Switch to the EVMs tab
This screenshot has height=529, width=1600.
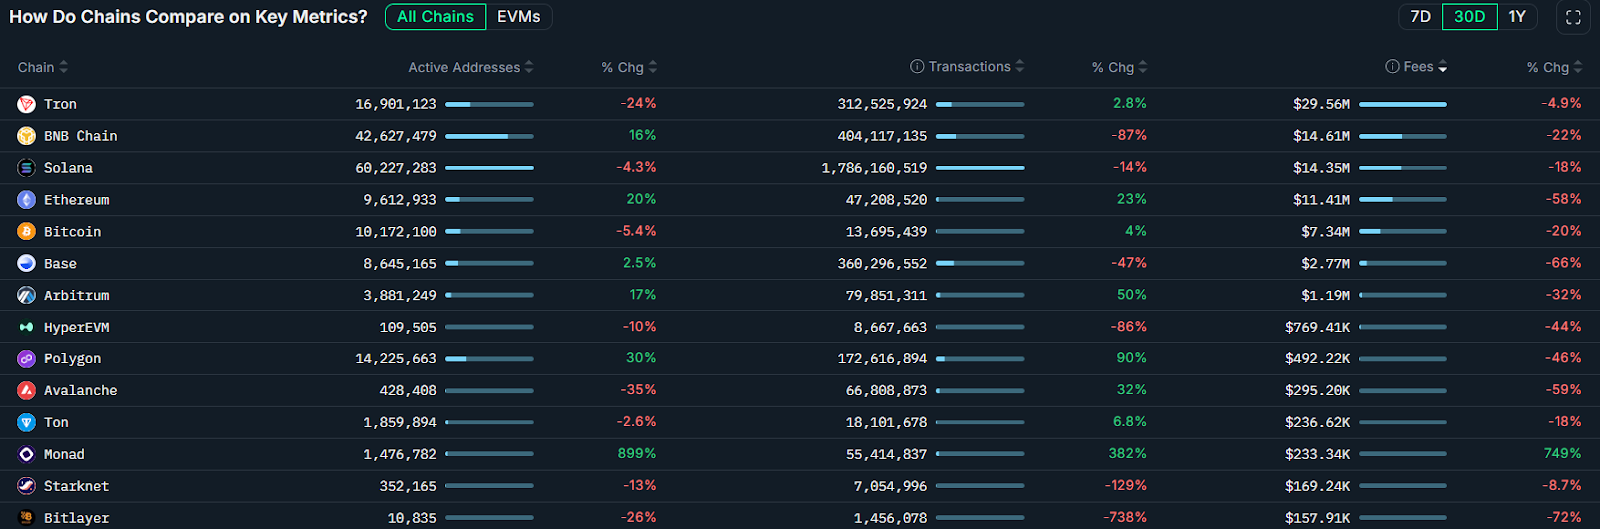519,17
